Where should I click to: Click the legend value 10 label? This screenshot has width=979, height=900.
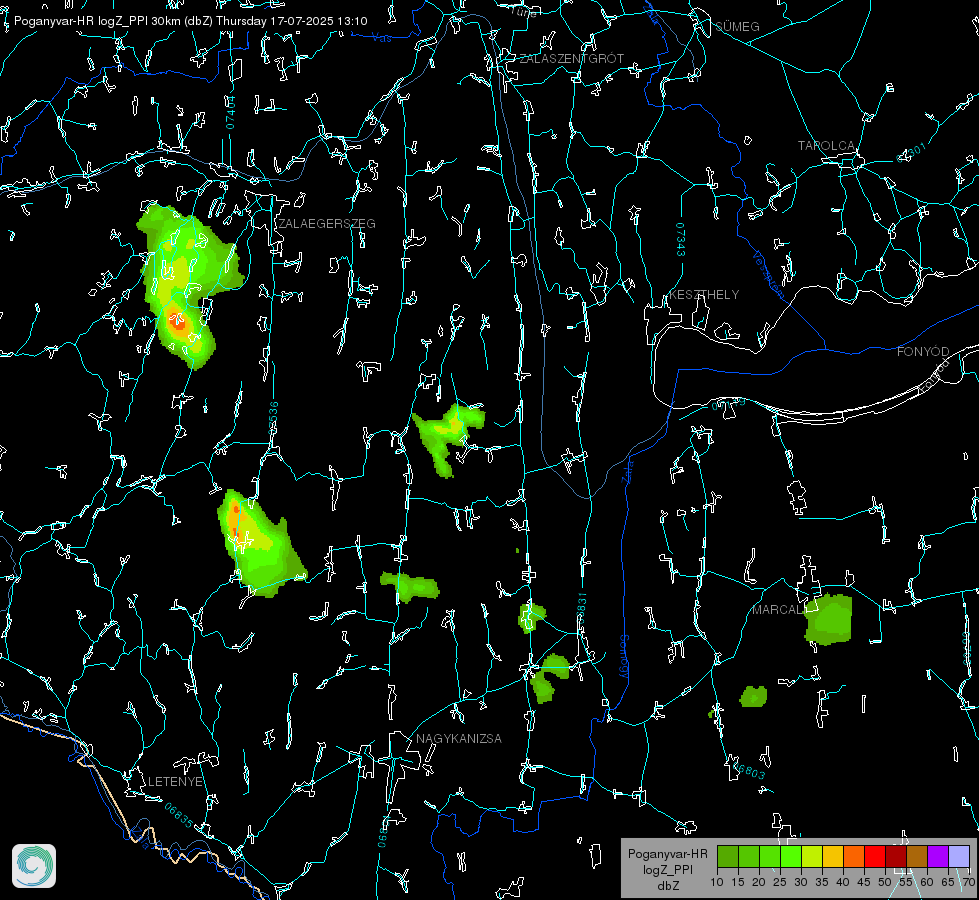tap(717, 882)
